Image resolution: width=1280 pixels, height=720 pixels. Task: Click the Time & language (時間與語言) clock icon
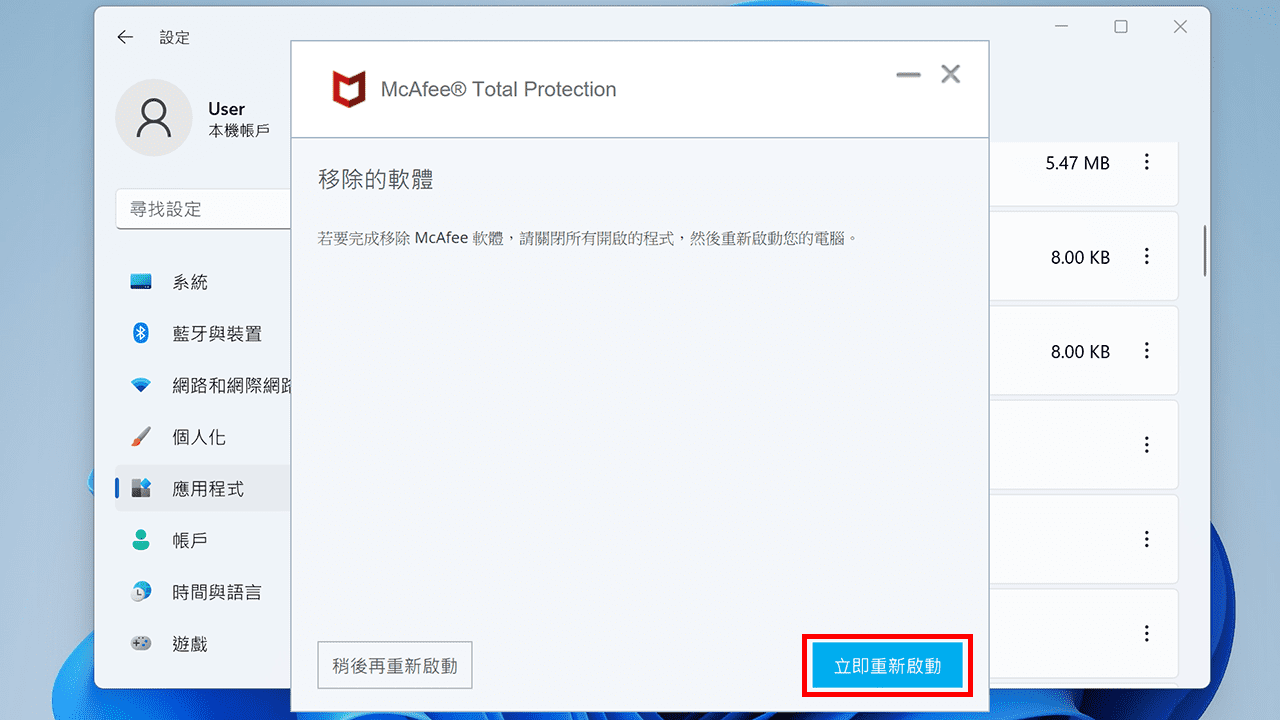tap(141, 592)
